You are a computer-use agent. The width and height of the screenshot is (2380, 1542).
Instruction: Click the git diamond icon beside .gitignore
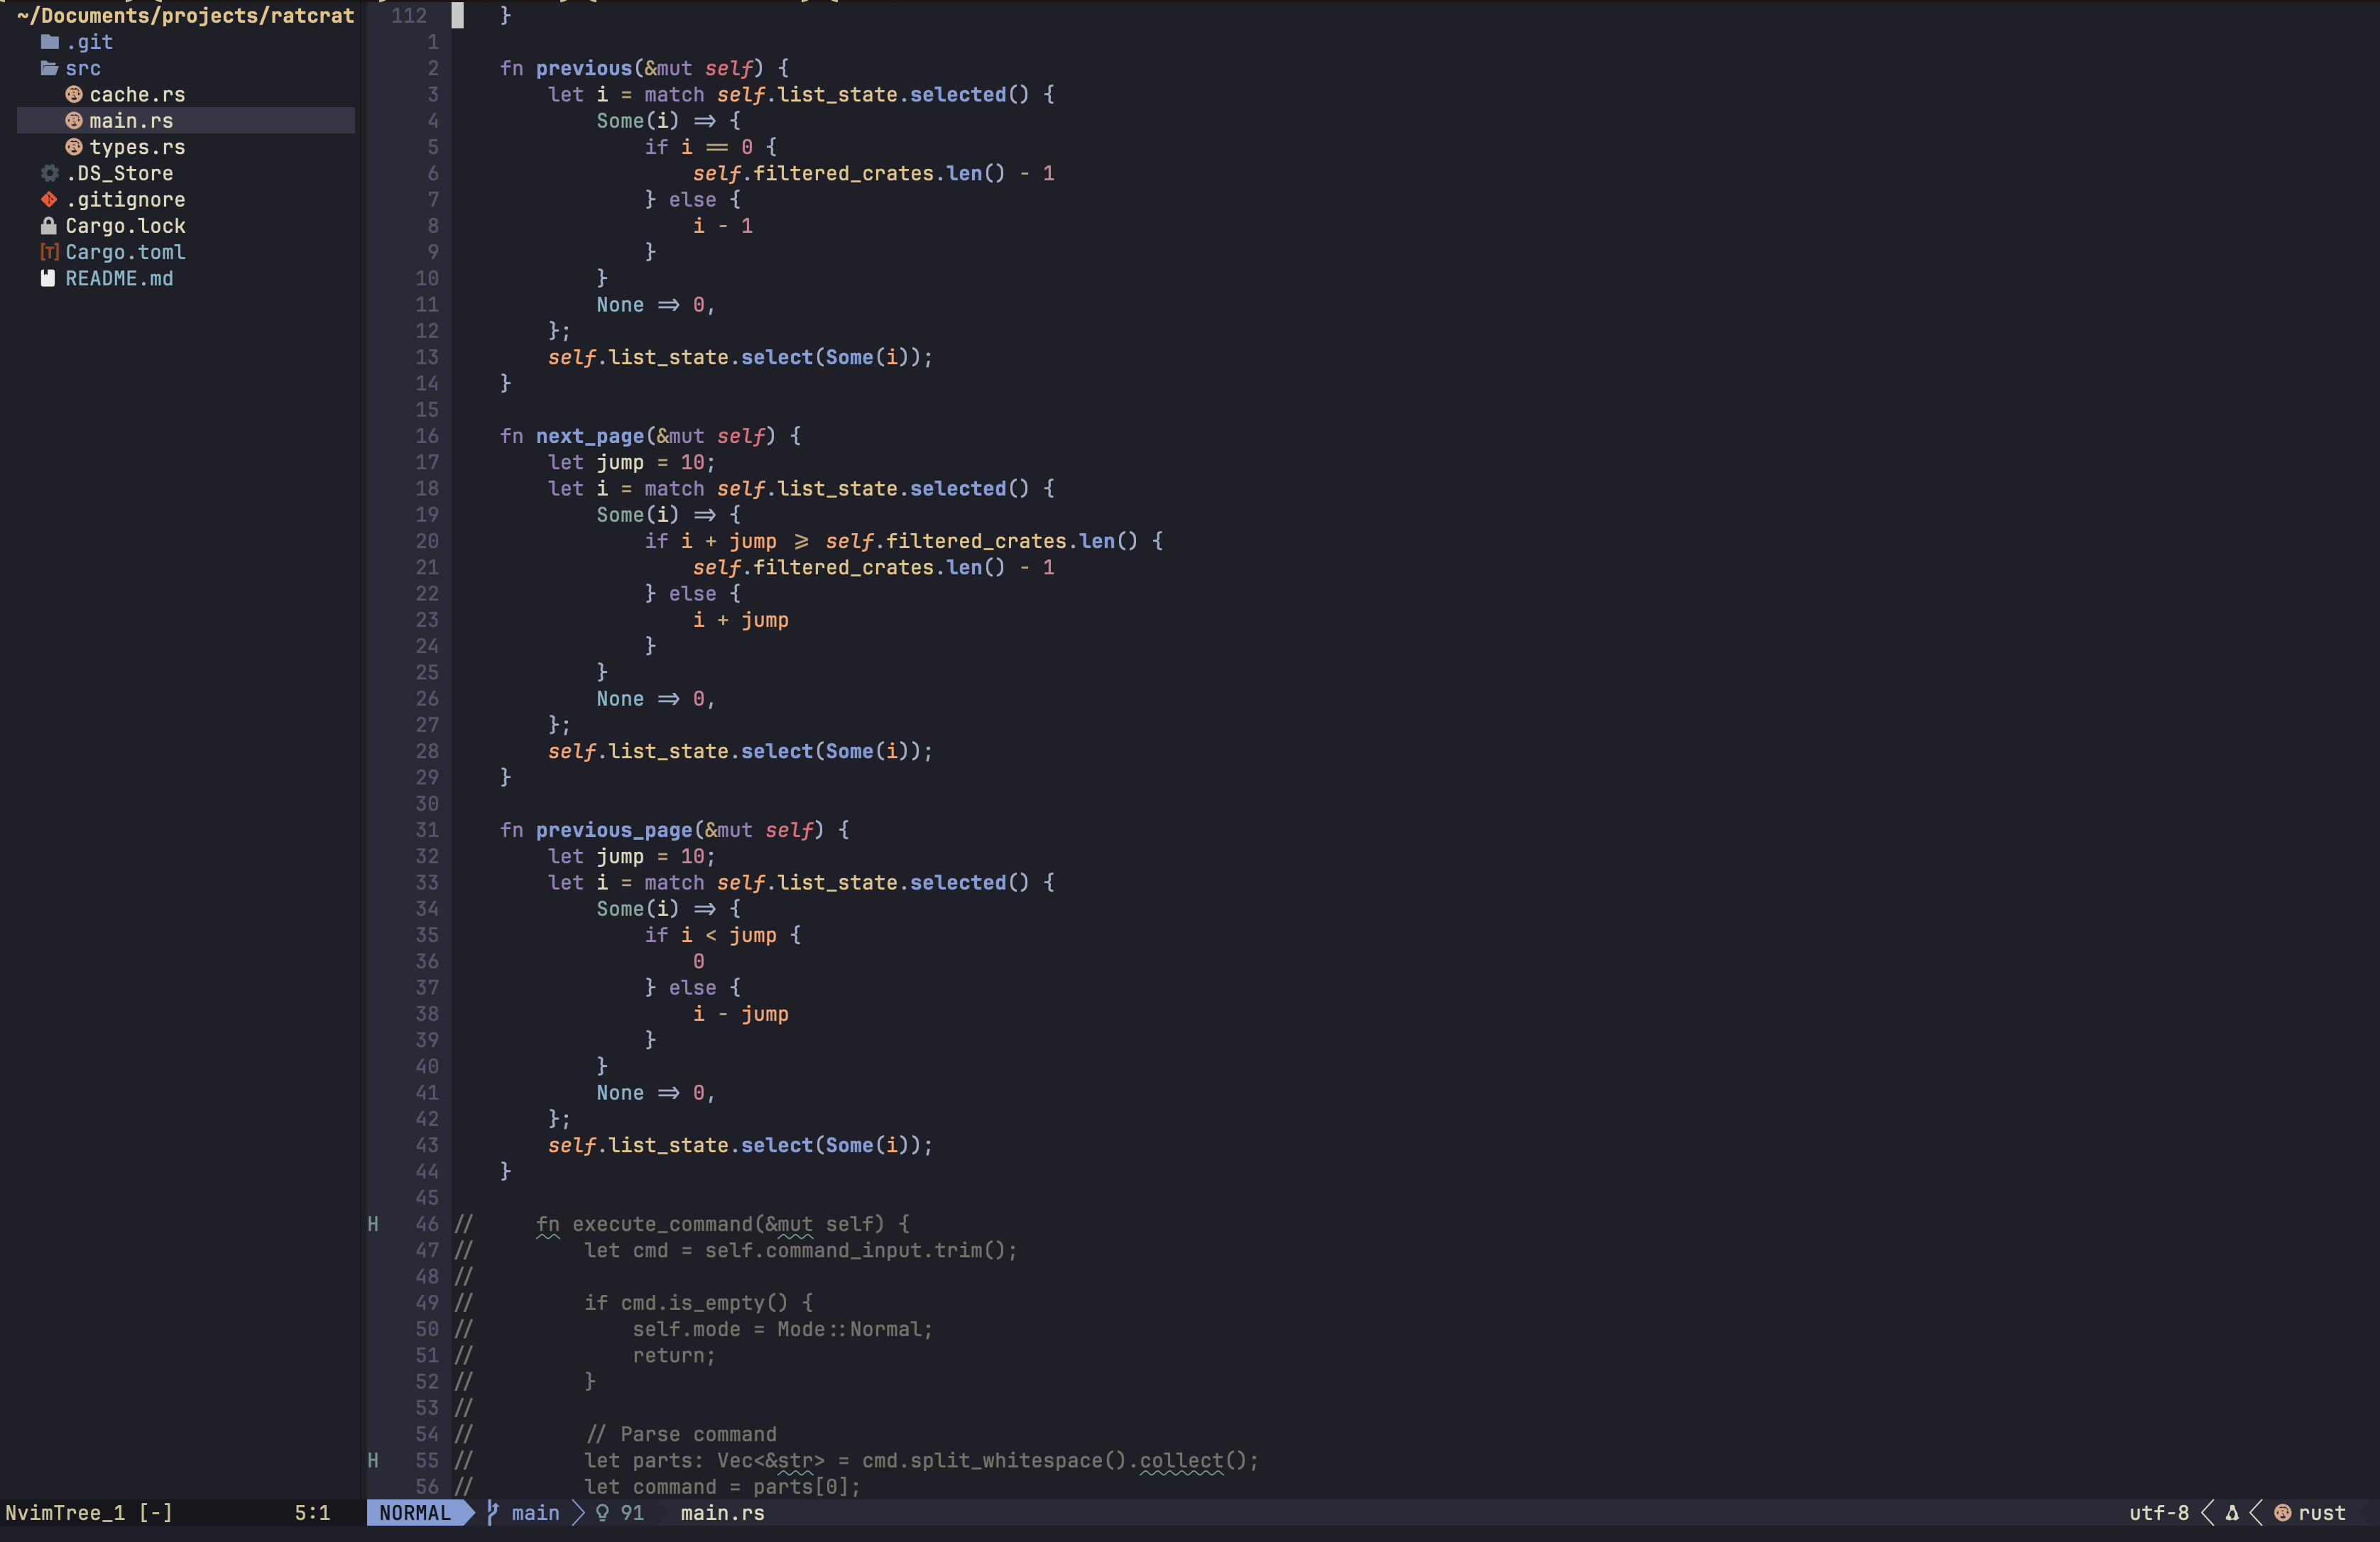pos(48,199)
